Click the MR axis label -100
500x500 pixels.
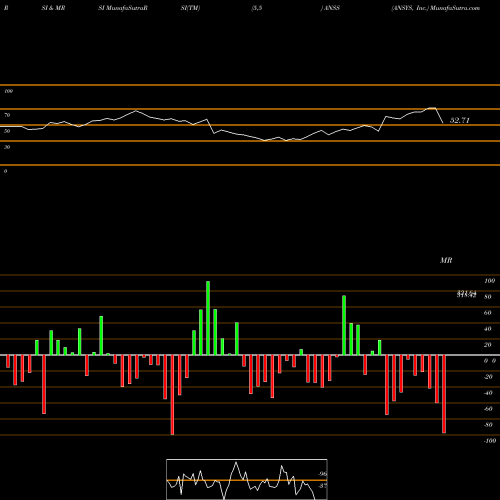(490, 441)
